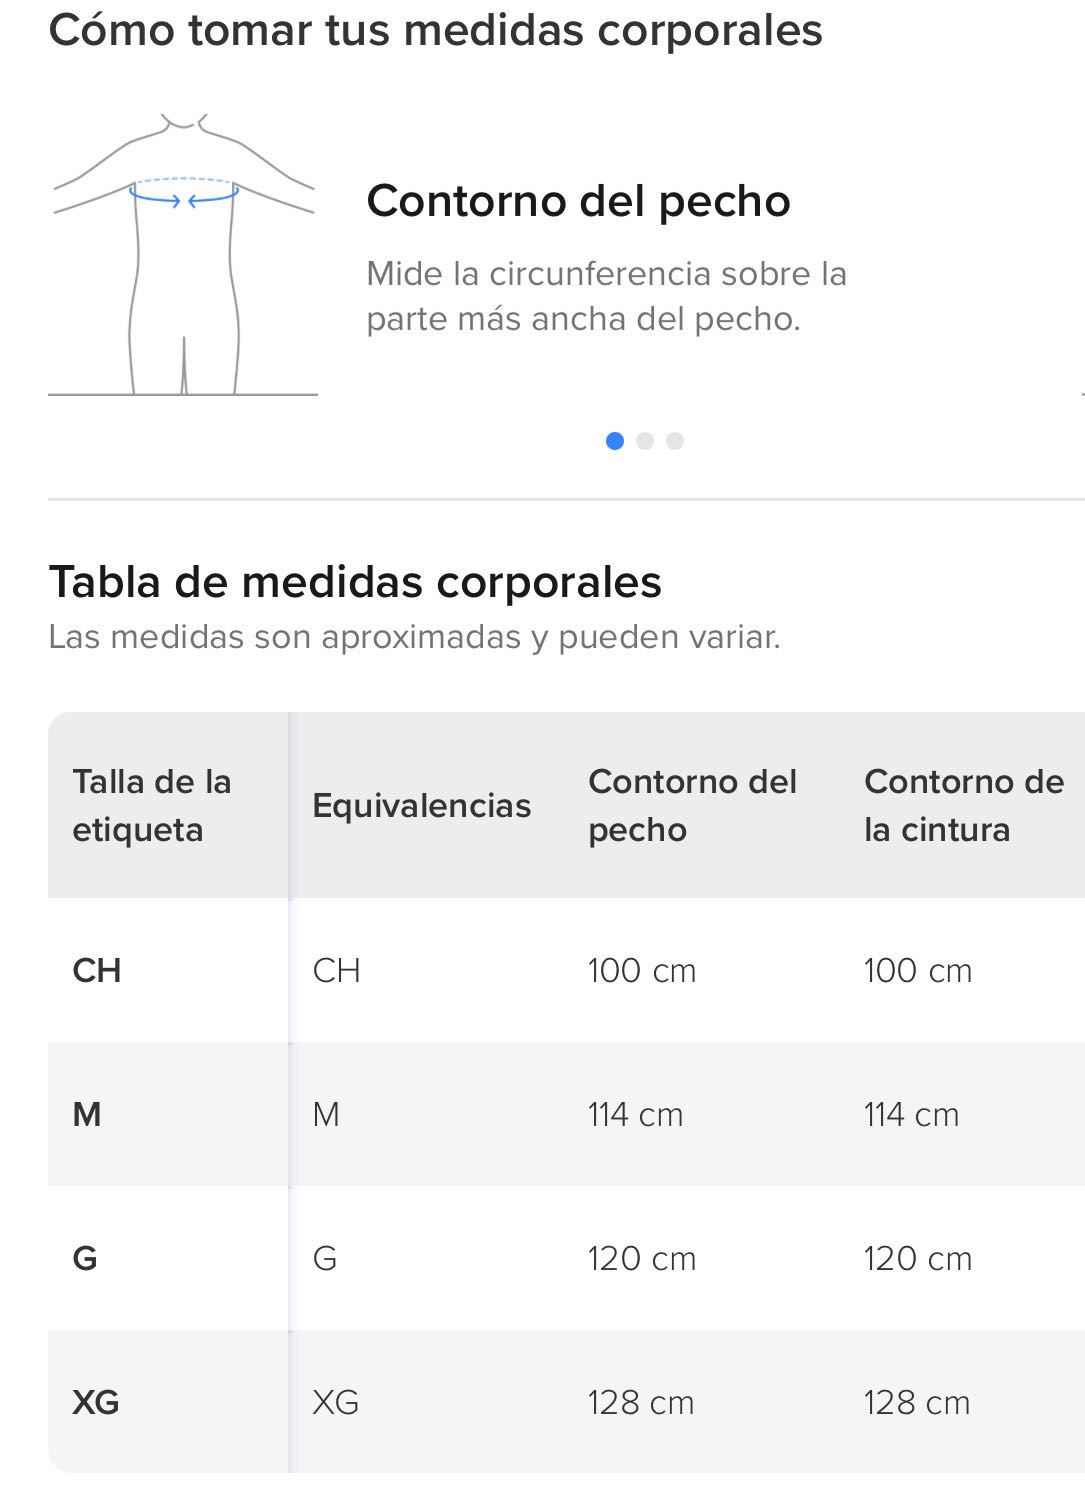Select the 'Contorno del pecho' heading
Screen dimensions: 1085x1491
pos(578,201)
